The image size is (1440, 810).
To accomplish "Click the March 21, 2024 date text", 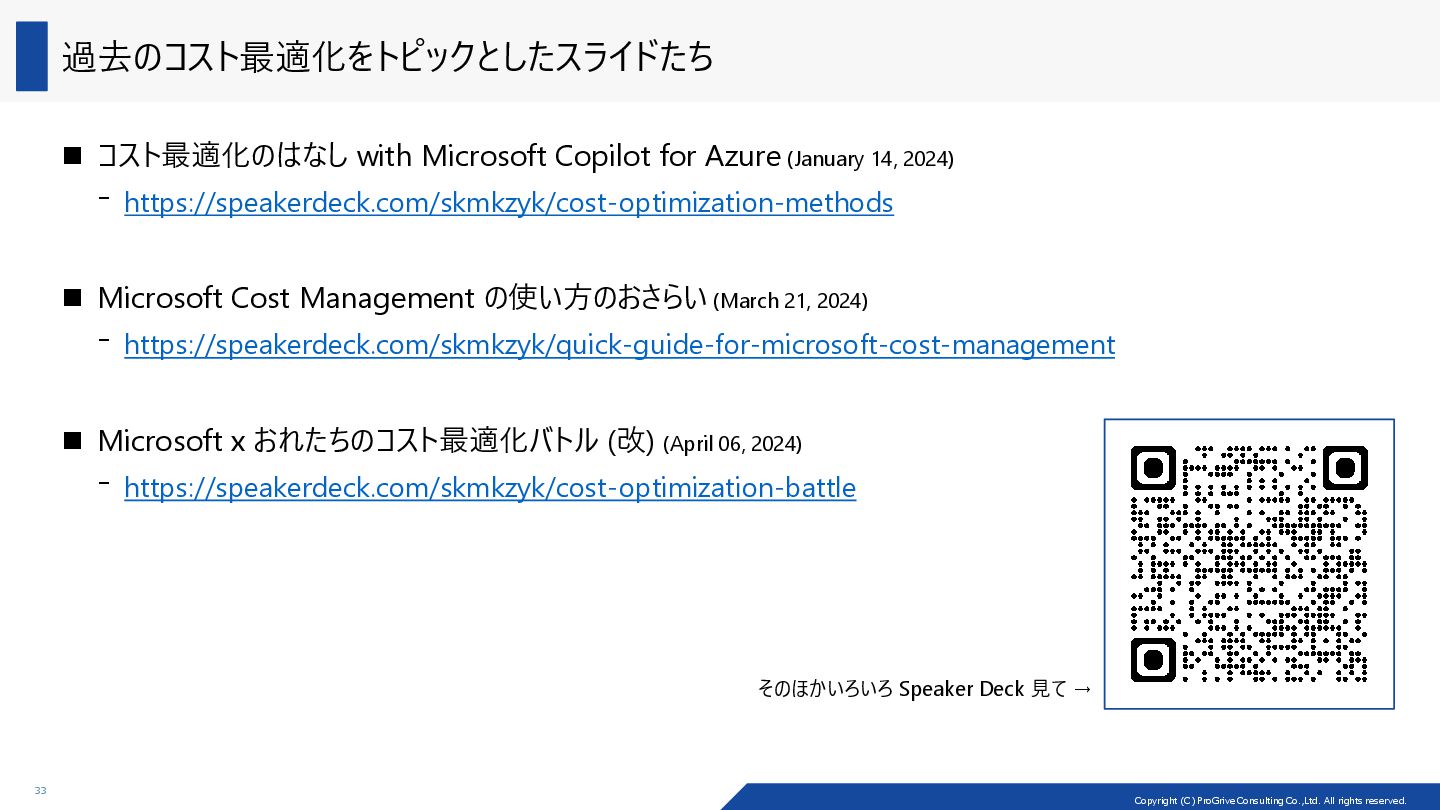I will click(790, 301).
